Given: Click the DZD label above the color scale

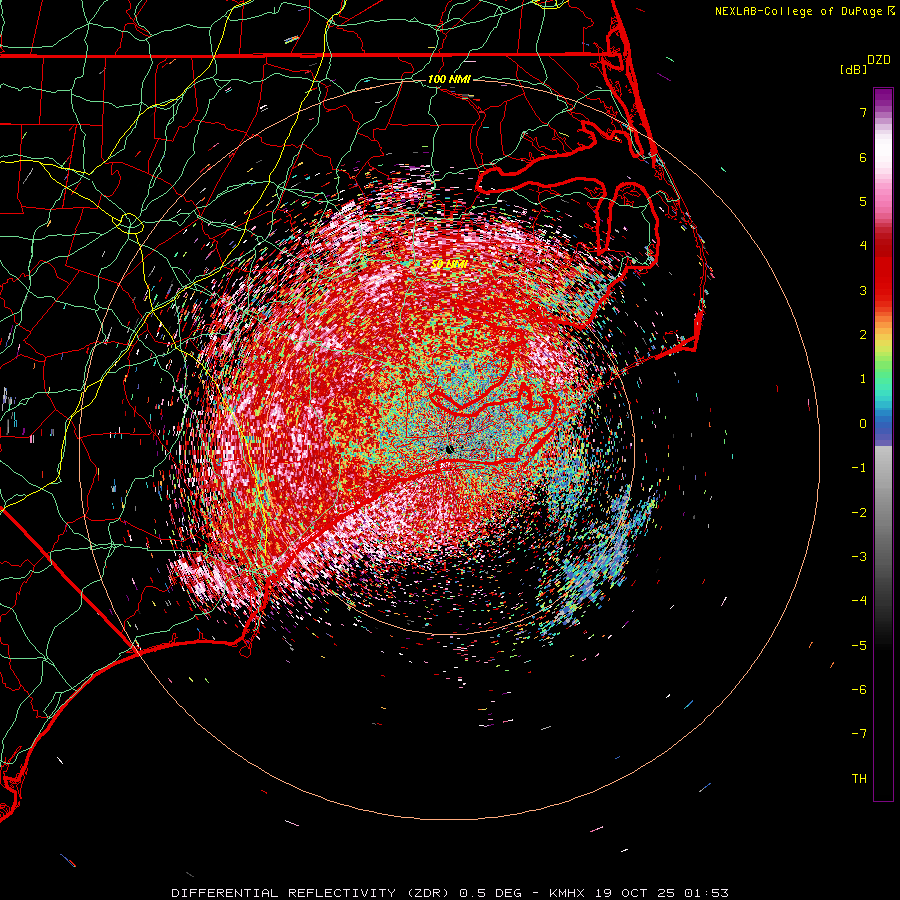Looking at the screenshot, I should point(879,60).
